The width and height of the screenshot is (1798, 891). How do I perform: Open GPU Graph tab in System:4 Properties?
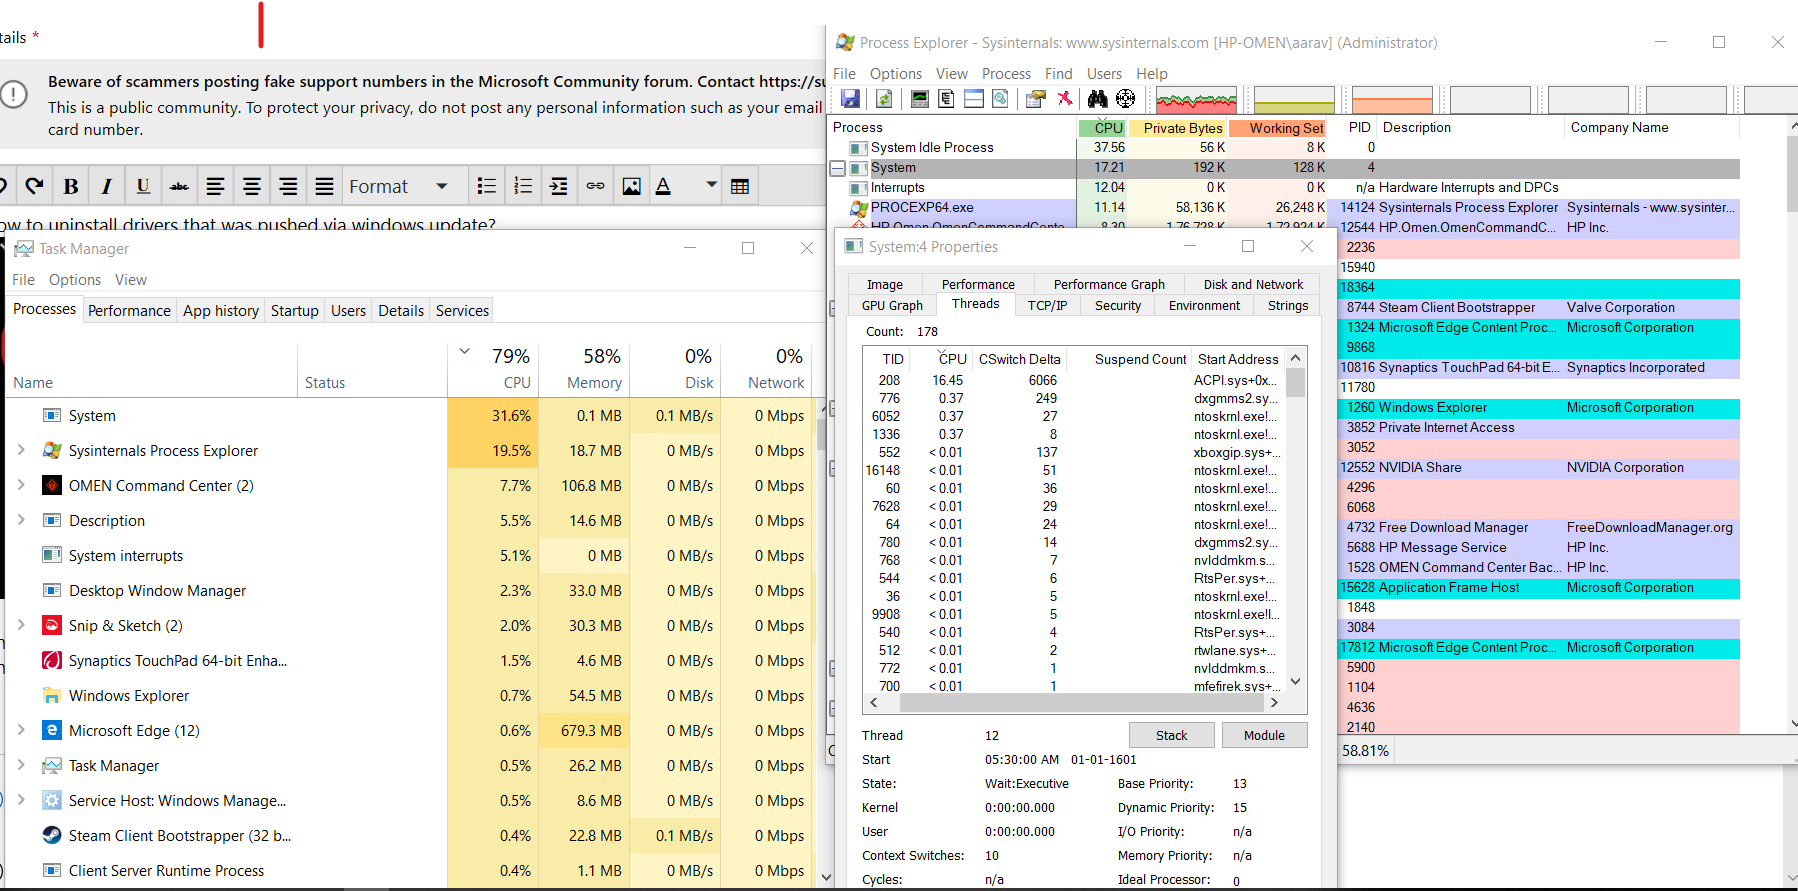pyautogui.click(x=892, y=306)
